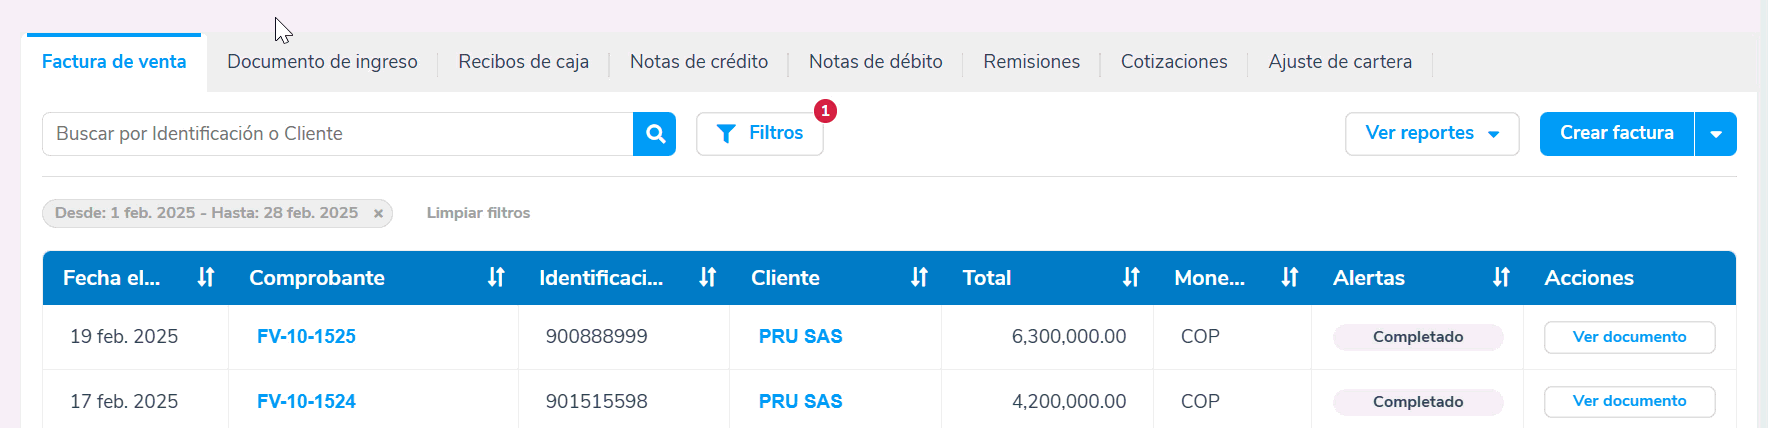This screenshot has height=428, width=1768.
Task: Sort by Alertas column arrows icon
Action: 1501,277
